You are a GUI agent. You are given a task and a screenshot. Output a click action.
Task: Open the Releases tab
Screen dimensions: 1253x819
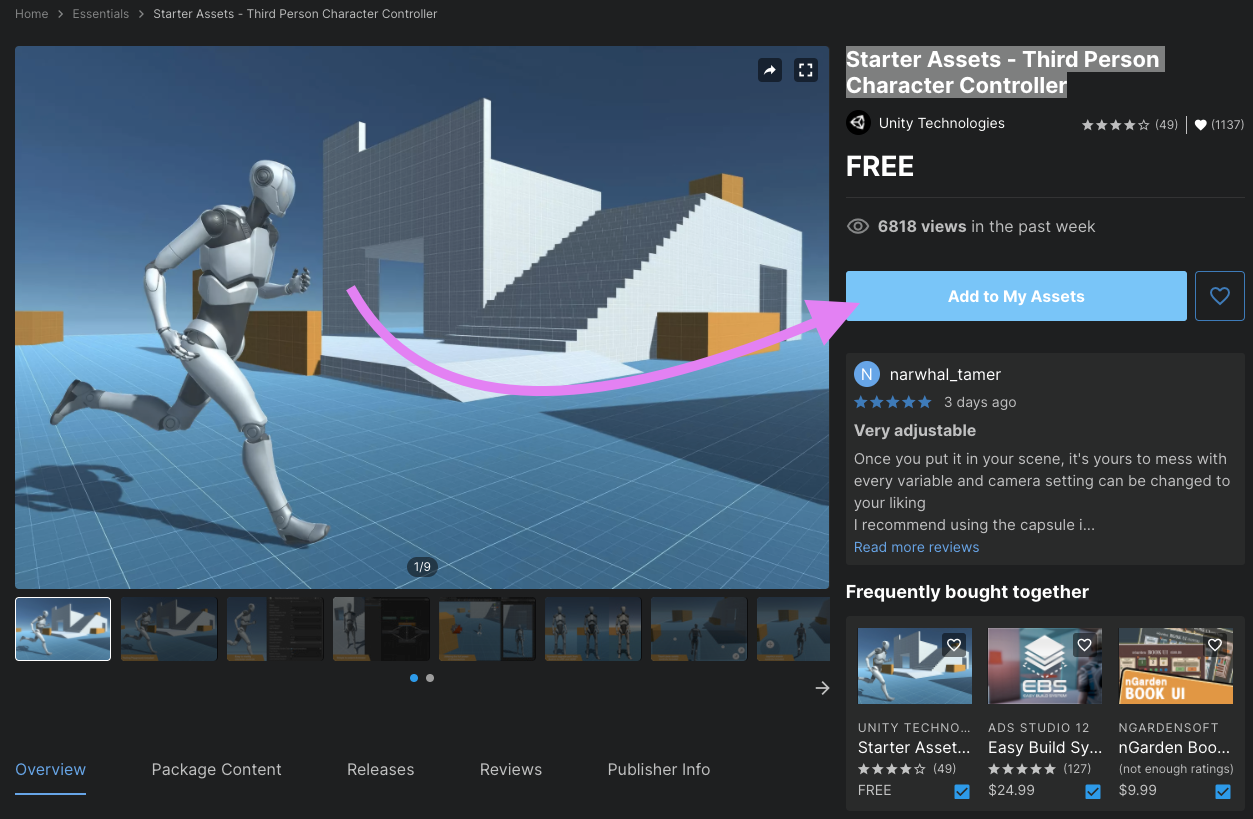380,769
